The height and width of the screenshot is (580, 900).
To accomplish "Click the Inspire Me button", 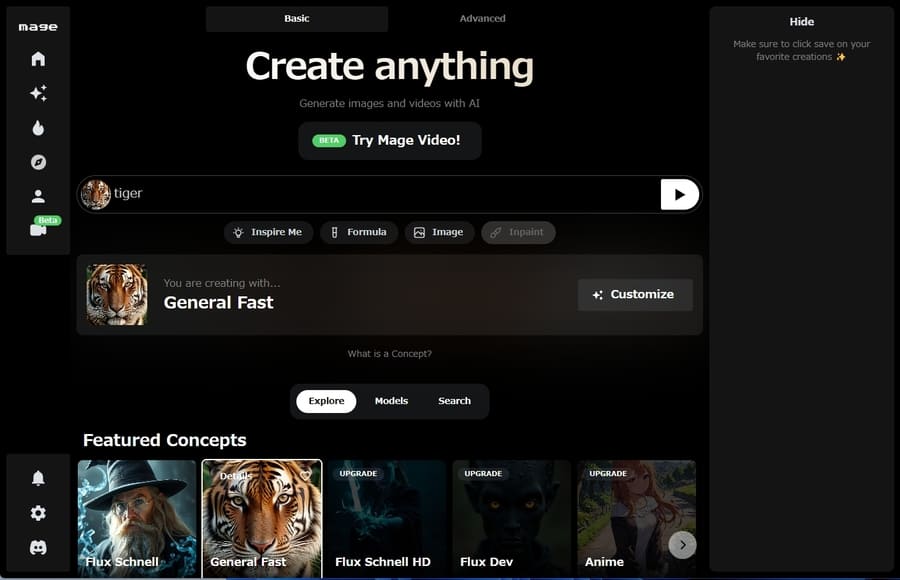I will pos(268,233).
